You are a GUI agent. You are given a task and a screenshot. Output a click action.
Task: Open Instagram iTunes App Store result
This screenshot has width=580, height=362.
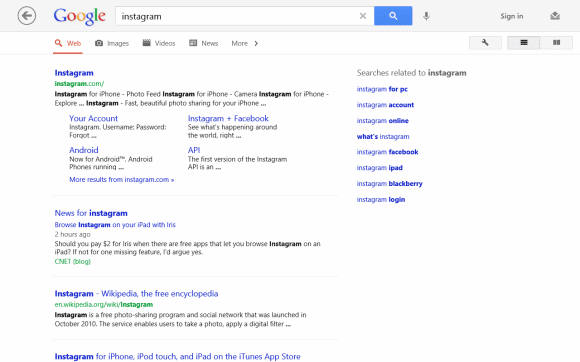[x=178, y=356]
